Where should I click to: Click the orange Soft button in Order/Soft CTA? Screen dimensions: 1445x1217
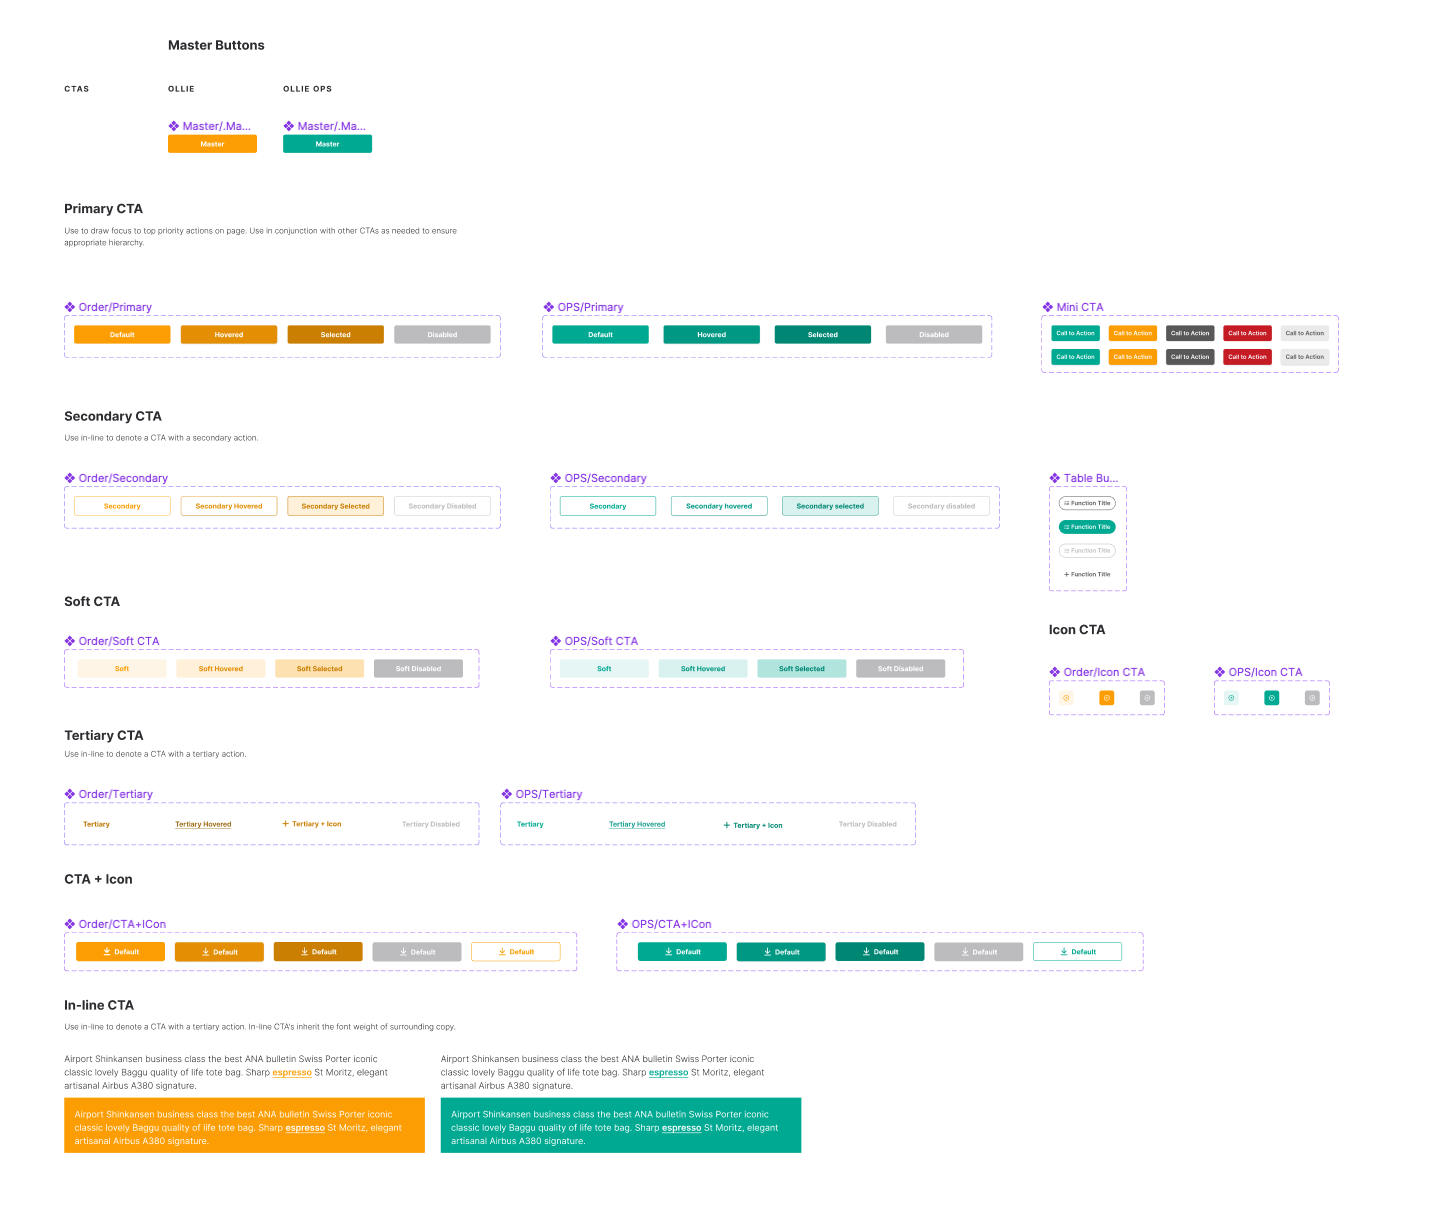[122, 669]
